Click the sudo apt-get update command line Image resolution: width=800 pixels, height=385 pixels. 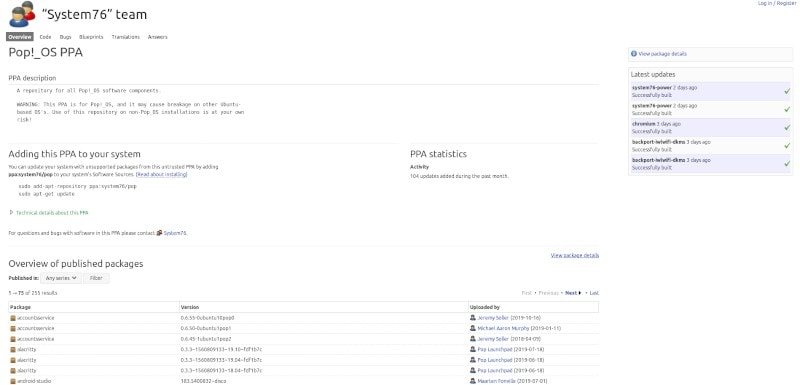click(x=46, y=194)
